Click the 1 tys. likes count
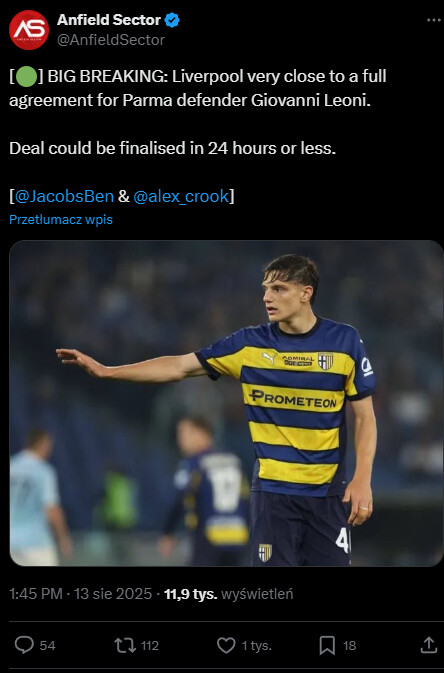444x673 pixels. click(256, 646)
